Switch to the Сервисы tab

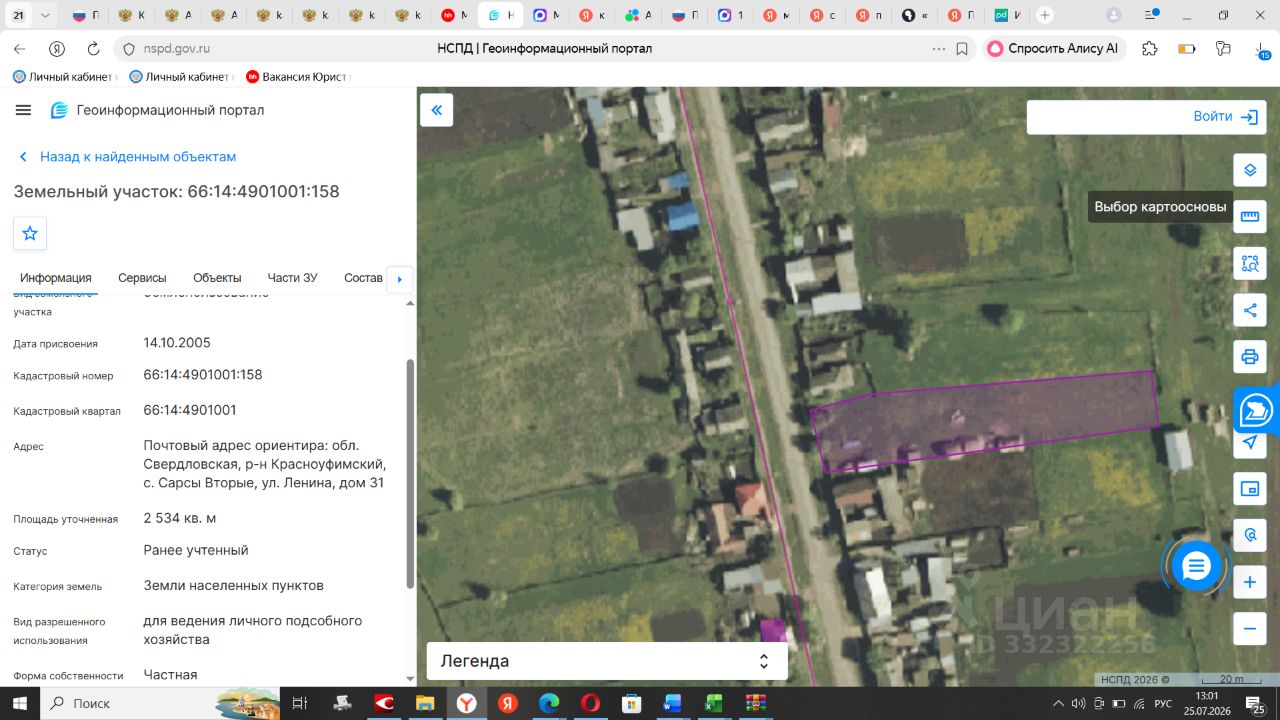point(142,278)
